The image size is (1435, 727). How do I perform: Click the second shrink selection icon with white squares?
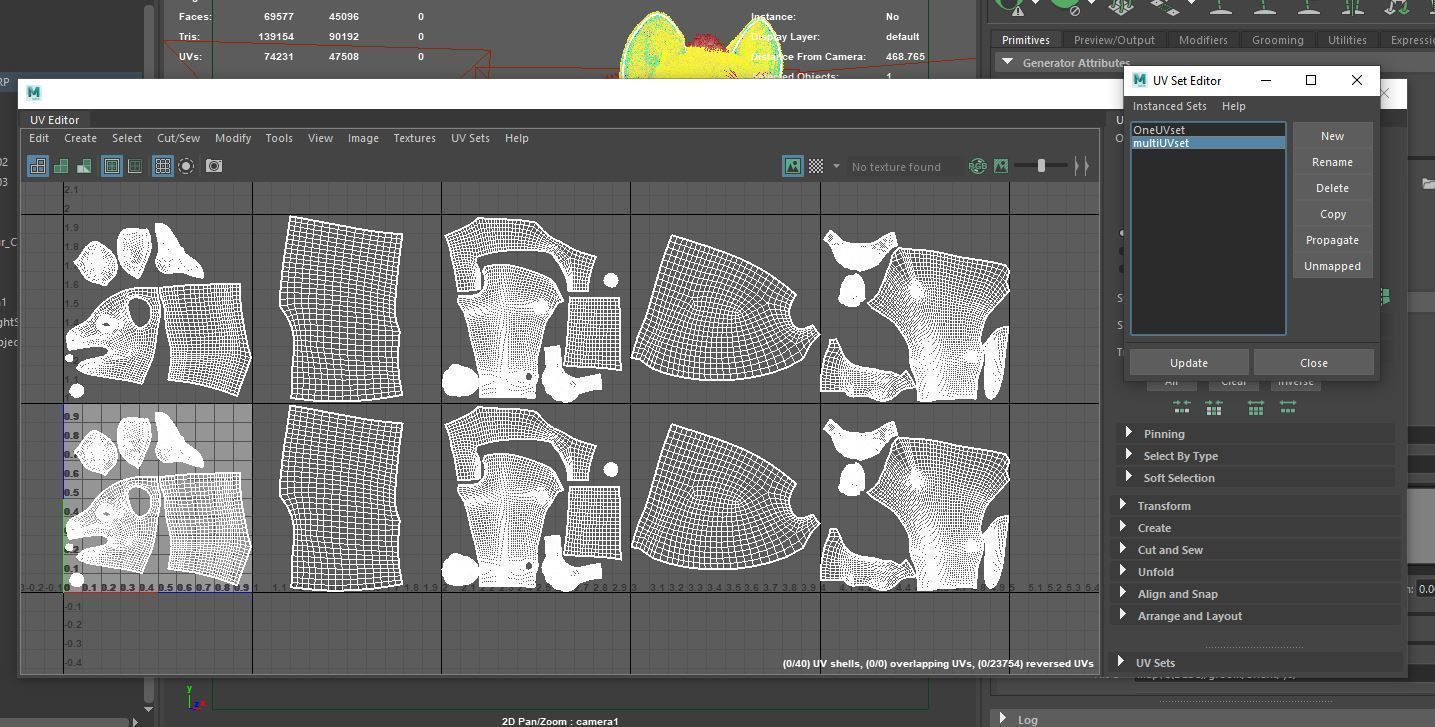[x=1214, y=407]
